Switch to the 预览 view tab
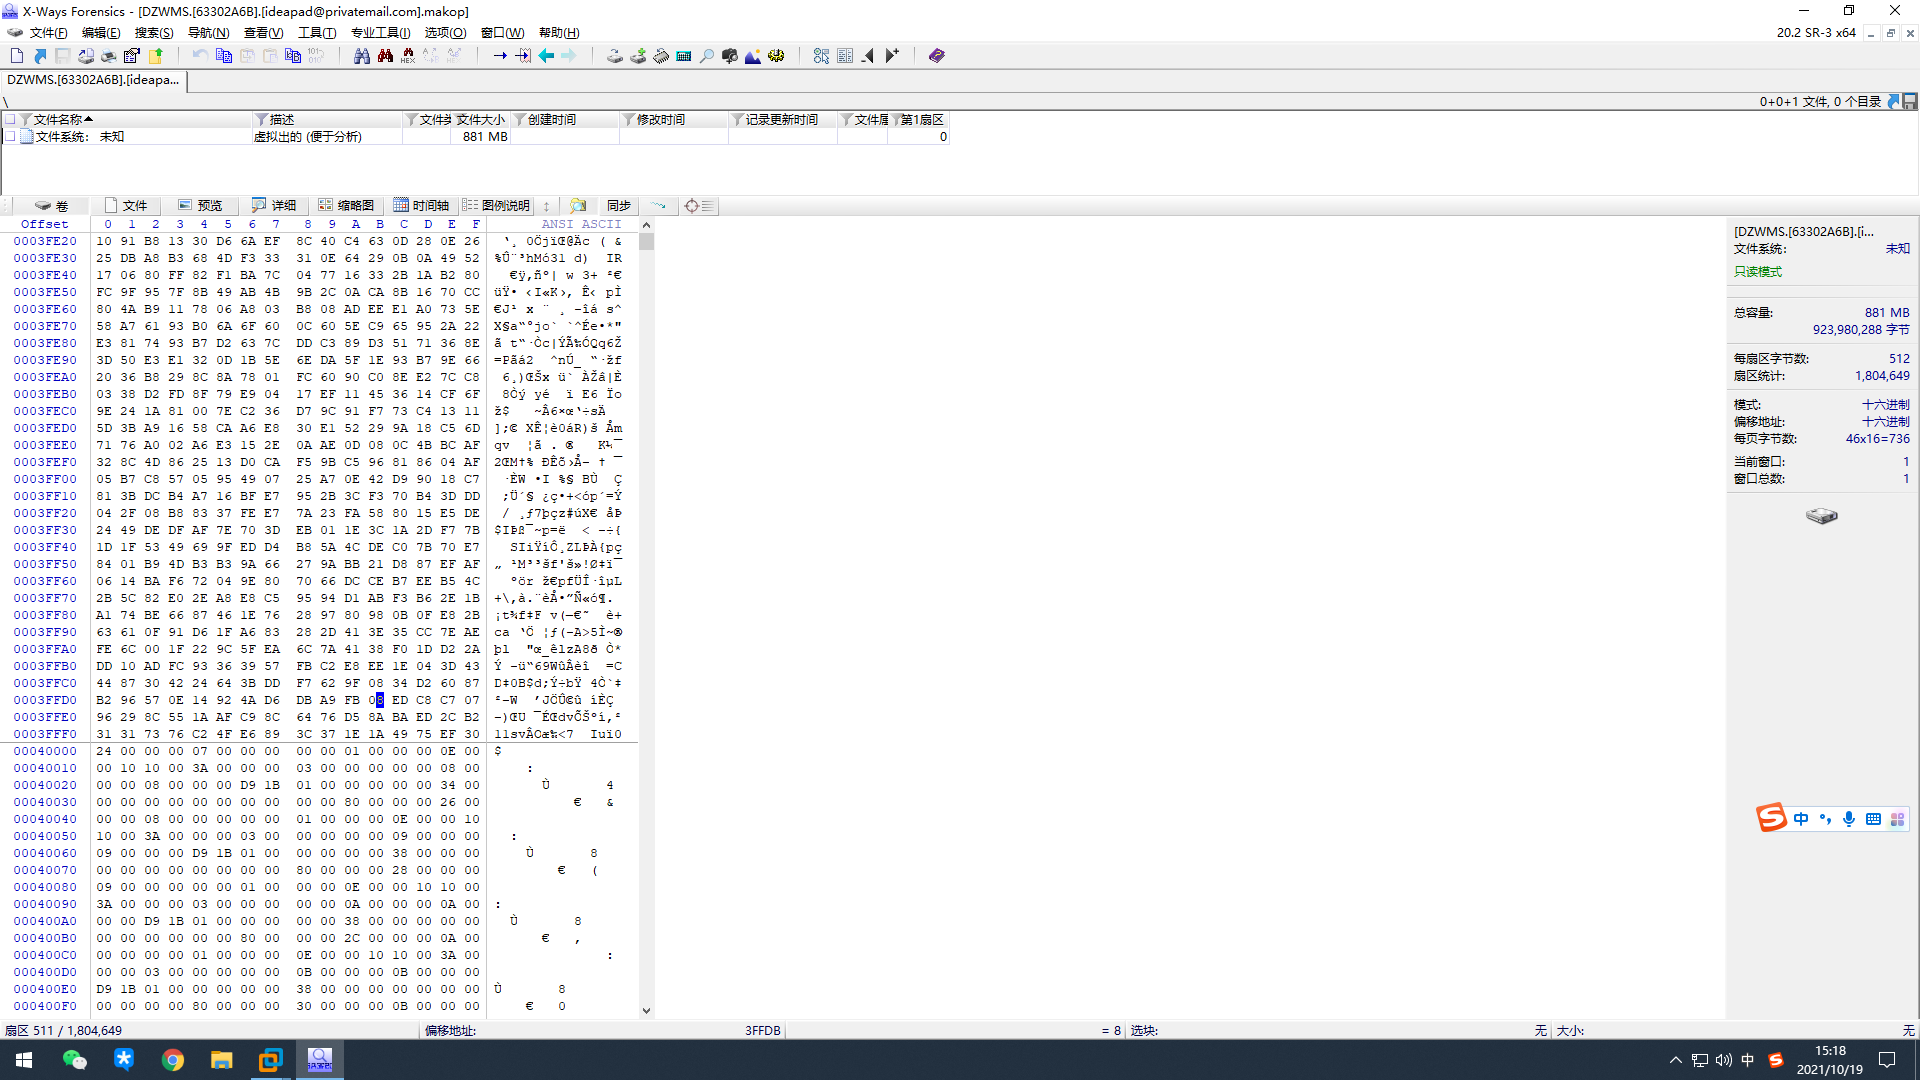The image size is (1920, 1080). 200,205
